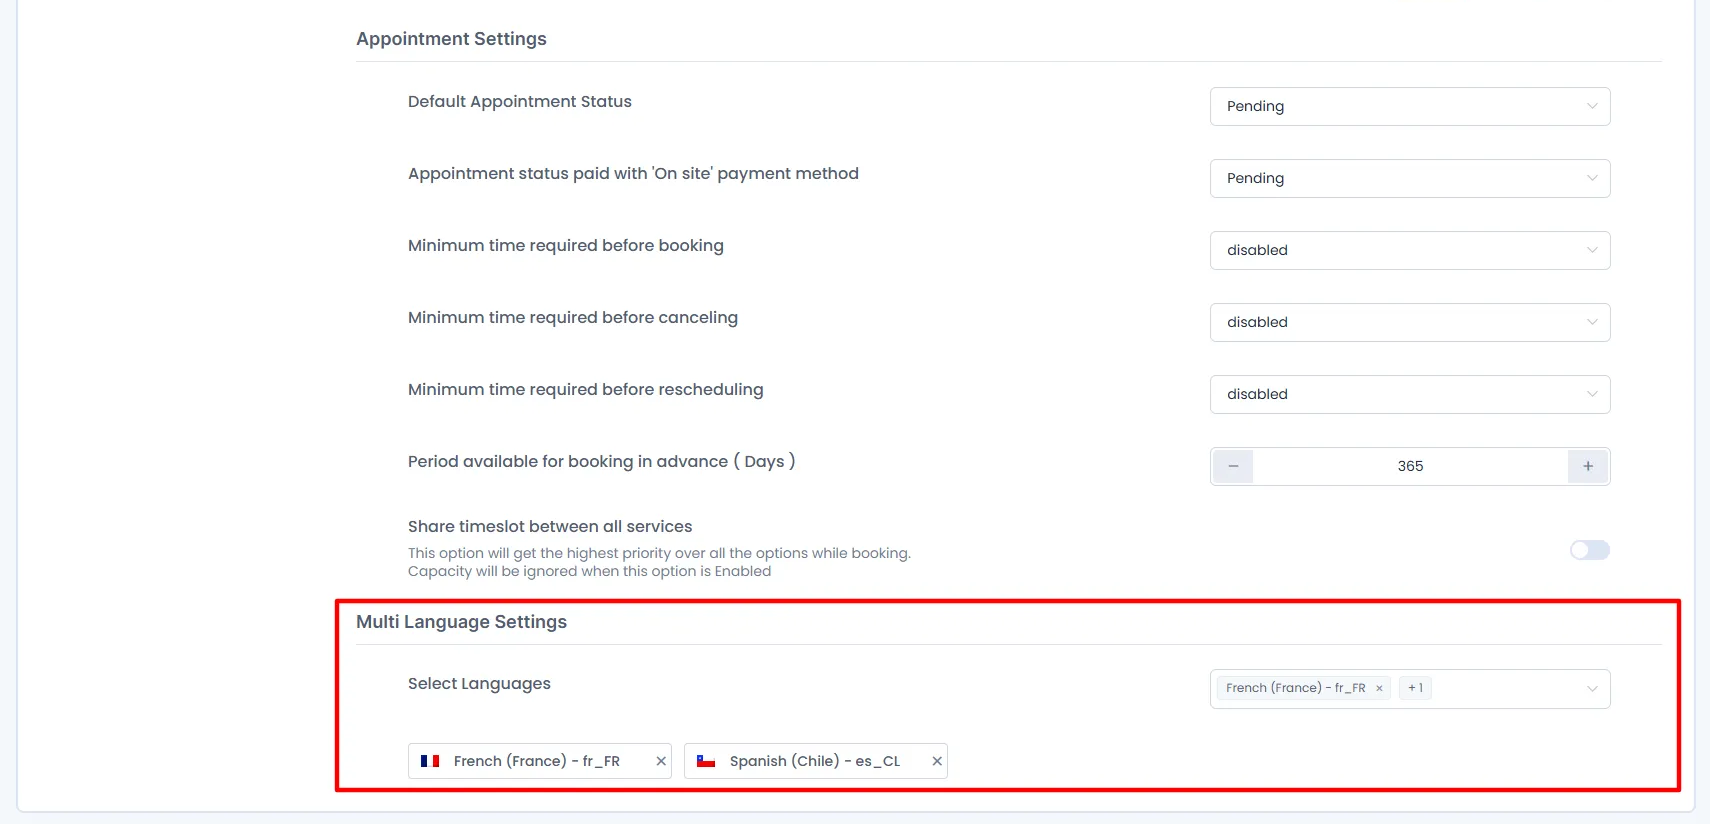Click the Share timeslot between all services label
1710x824 pixels.
coord(550,526)
